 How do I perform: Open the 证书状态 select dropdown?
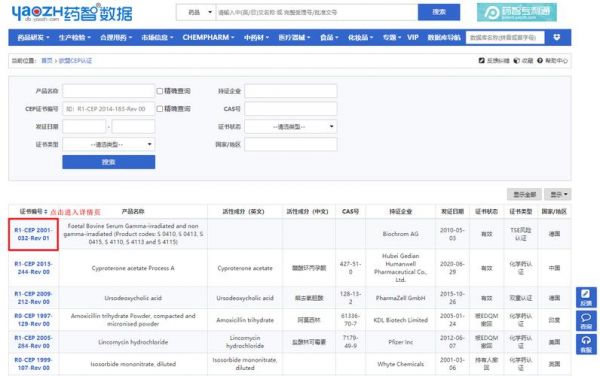tap(290, 127)
